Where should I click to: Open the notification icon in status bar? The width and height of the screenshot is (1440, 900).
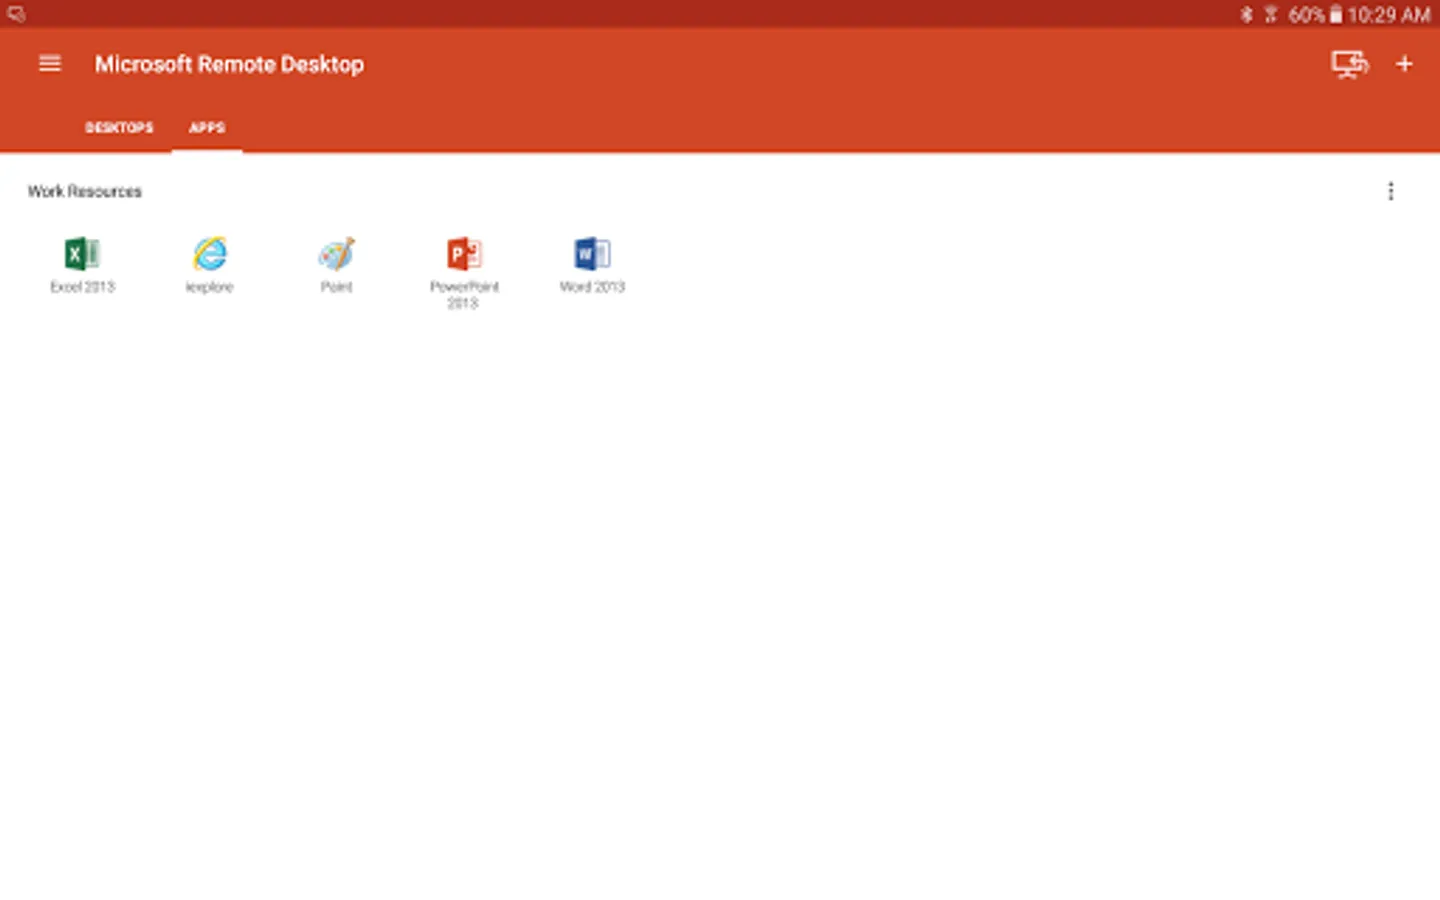[x=16, y=14]
